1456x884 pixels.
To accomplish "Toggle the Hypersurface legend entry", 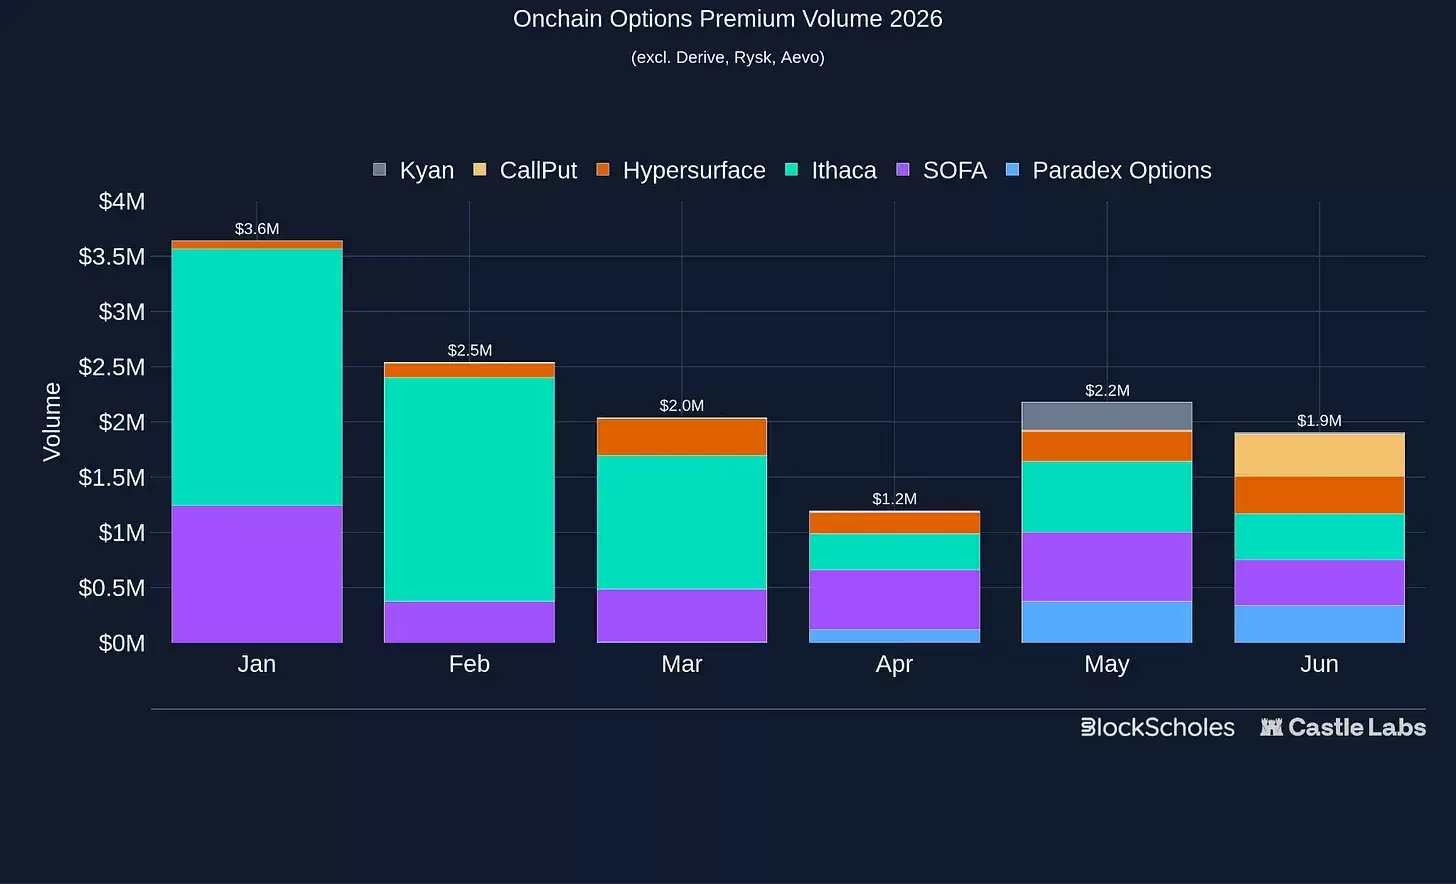I will [681, 170].
